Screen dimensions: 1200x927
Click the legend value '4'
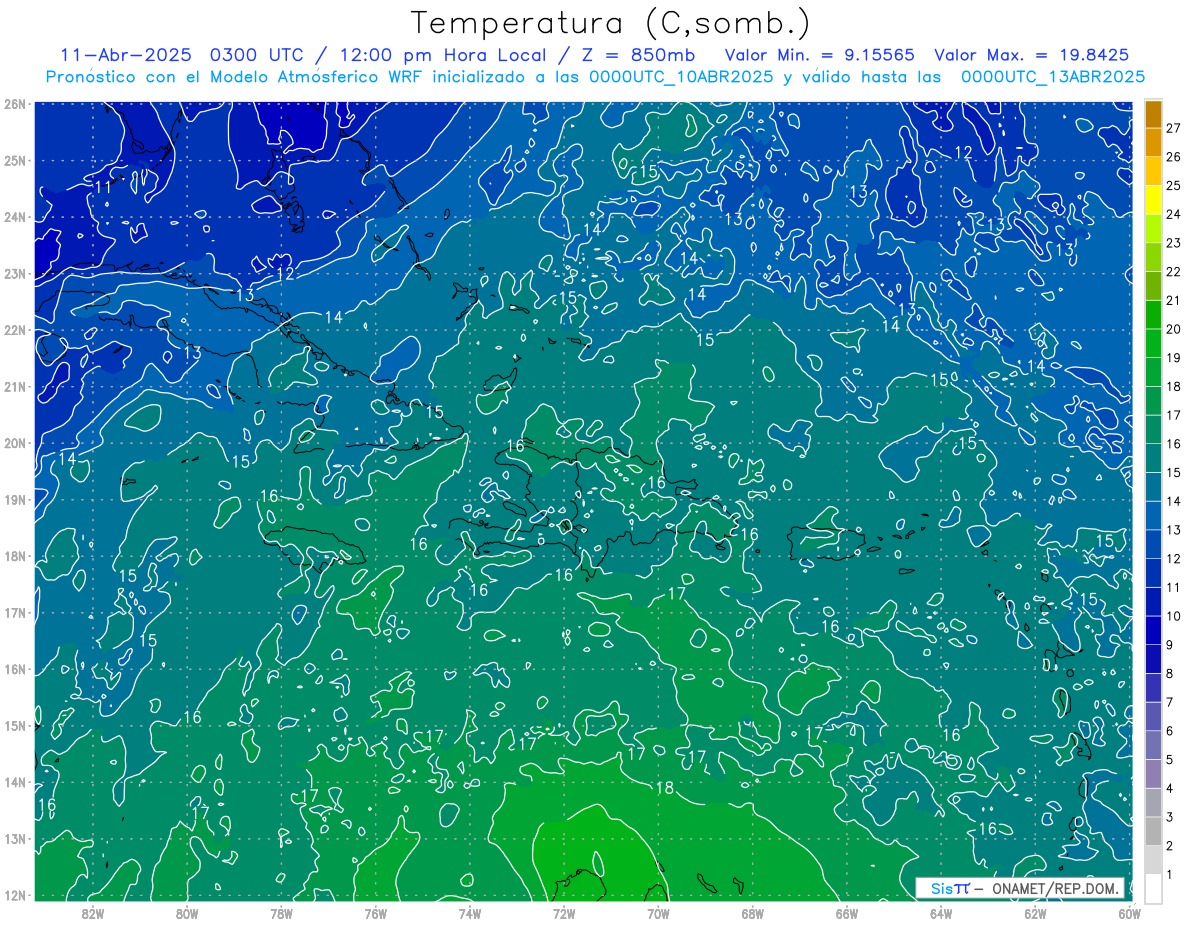click(x=1170, y=789)
